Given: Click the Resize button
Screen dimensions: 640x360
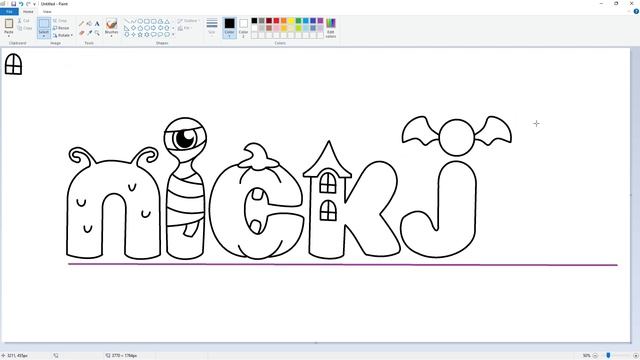Looking at the screenshot, I should tap(61, 28).
